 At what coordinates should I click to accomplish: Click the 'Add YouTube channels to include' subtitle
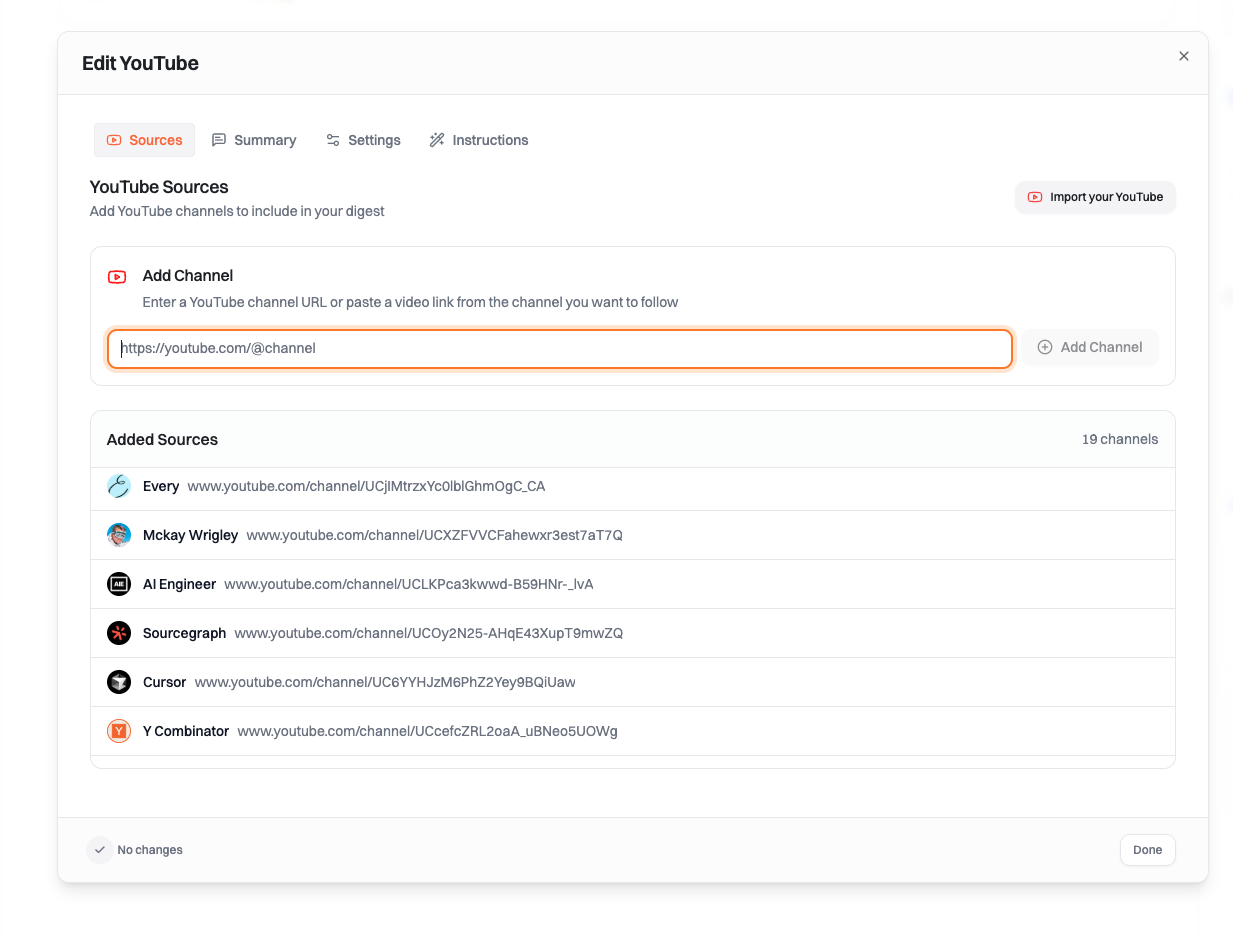(x=237, y=211)
